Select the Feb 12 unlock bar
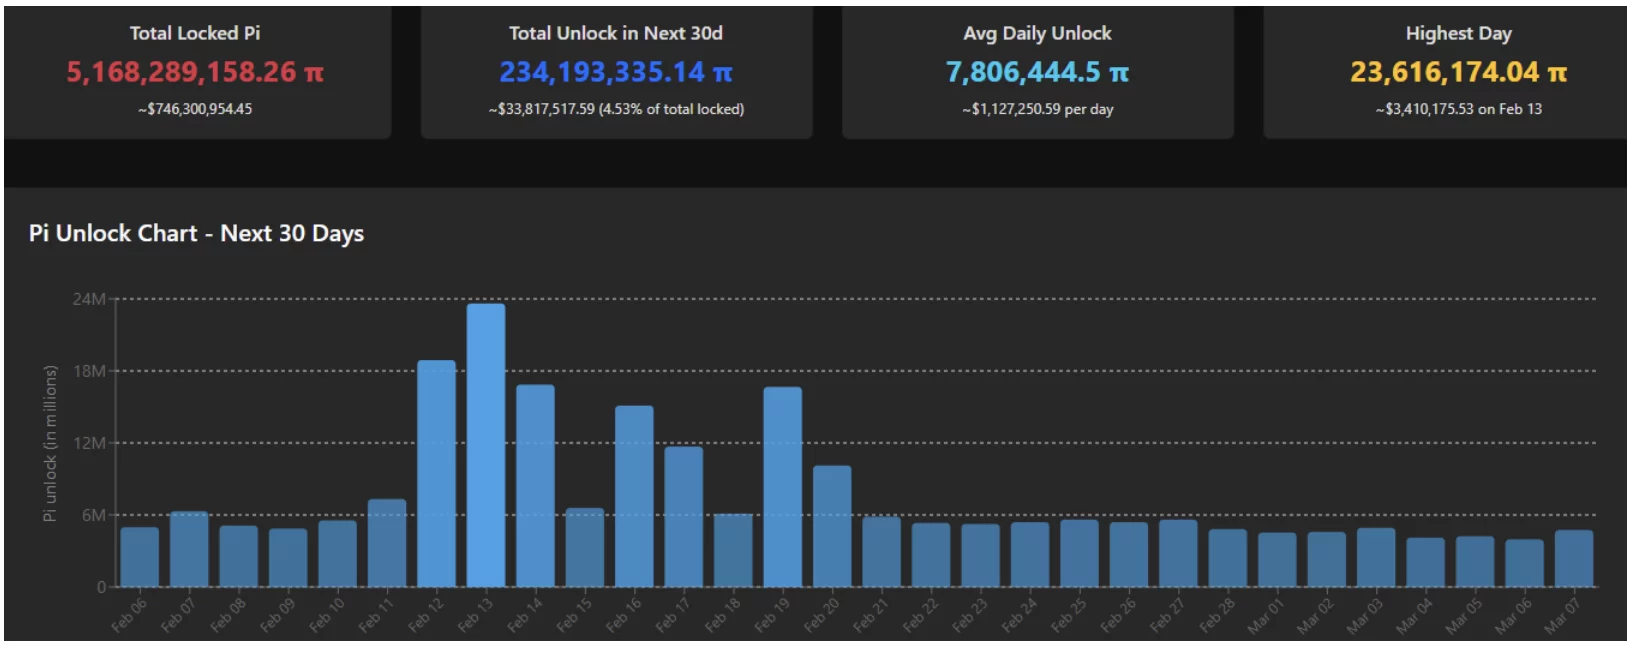Screen dimensions: 1636x648 [x=436, y=473]
